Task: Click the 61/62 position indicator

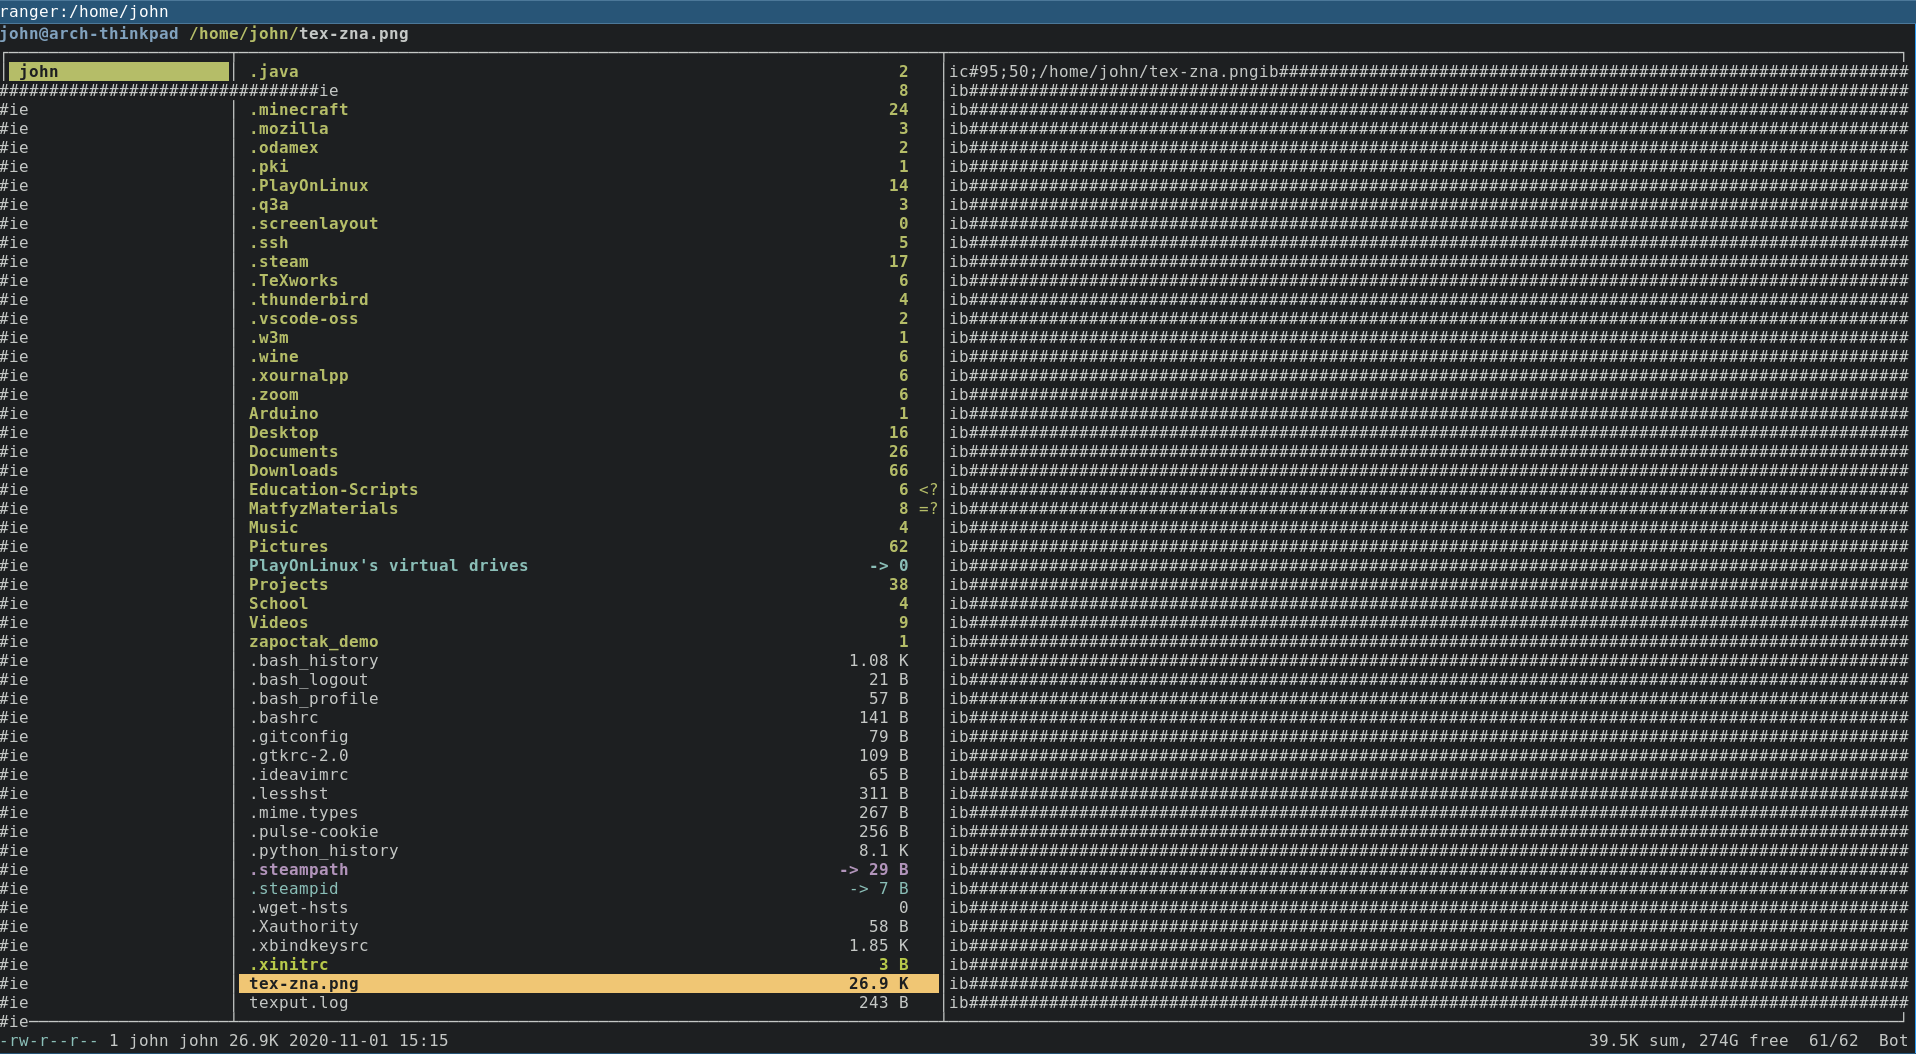Action: [x=1833, y=1040]
